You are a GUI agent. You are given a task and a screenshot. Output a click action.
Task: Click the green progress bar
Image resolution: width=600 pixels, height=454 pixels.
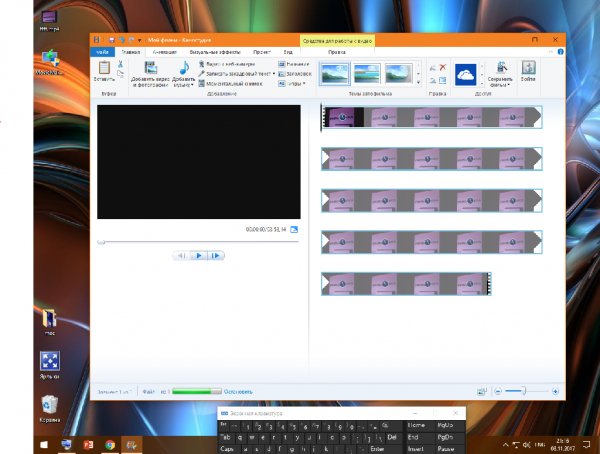click(197, 391)
